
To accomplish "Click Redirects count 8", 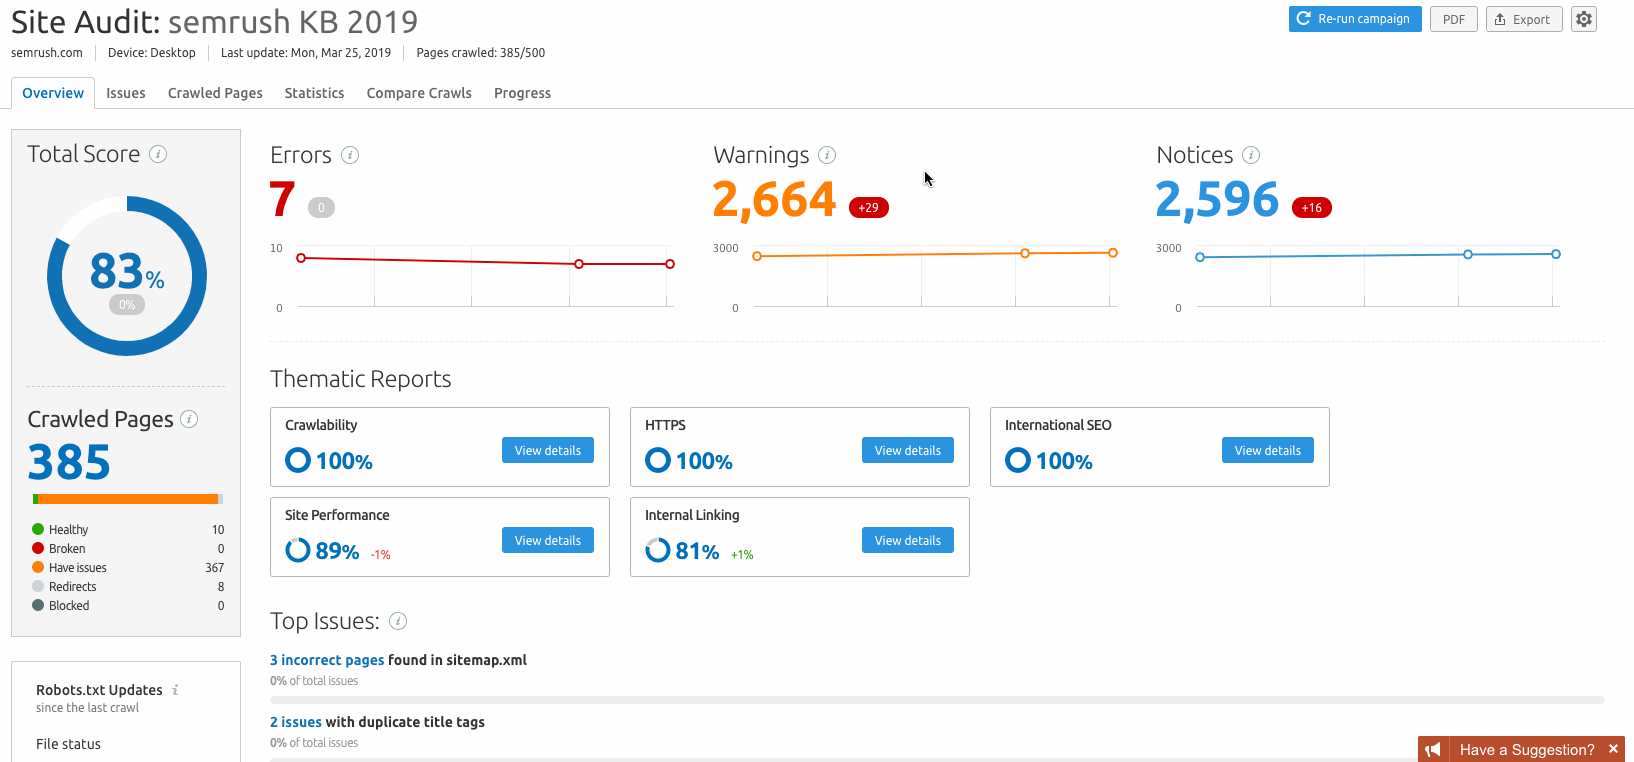I will [221, 586].
